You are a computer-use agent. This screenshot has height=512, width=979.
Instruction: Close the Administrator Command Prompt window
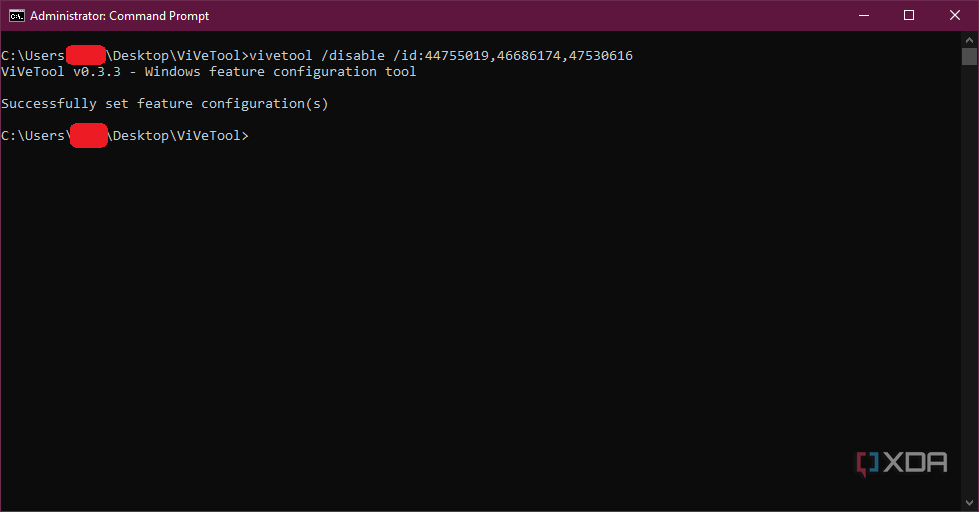[954, 16]
